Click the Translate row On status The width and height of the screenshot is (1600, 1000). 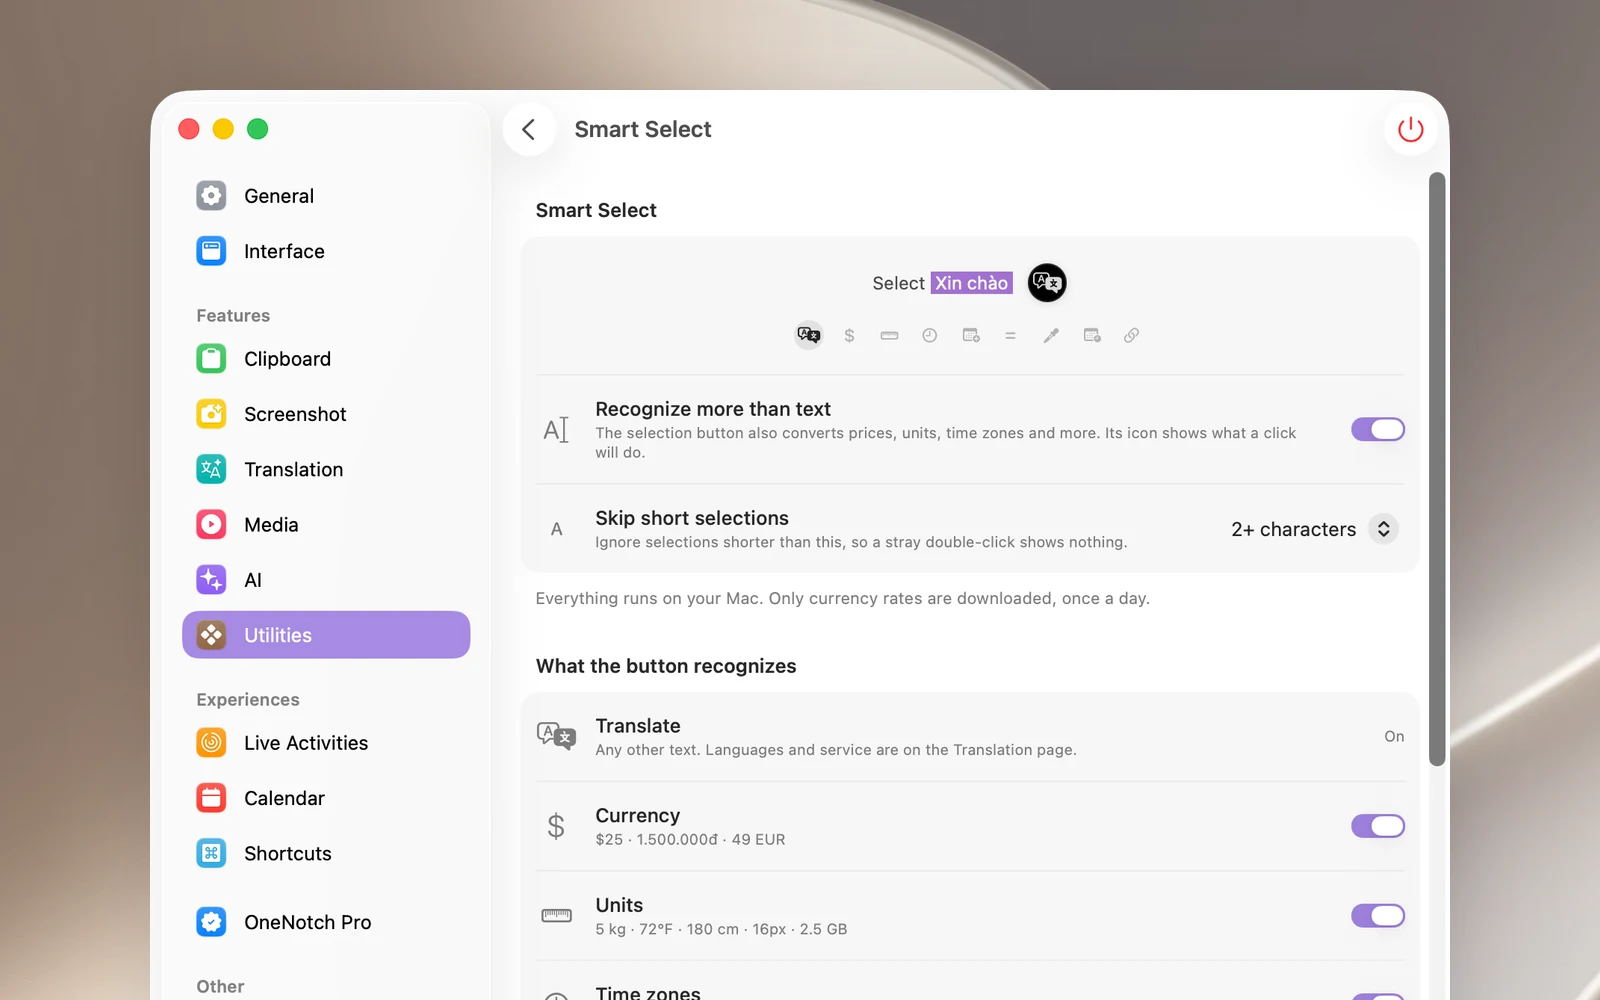(x=1394, y=736)
